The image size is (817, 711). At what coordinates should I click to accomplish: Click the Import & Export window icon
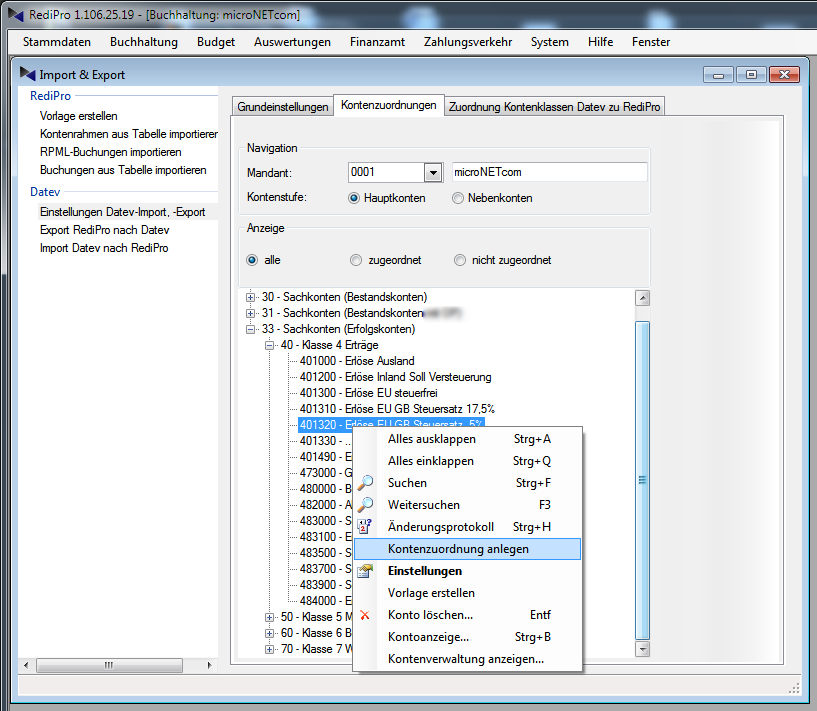[x=28, y=74]
